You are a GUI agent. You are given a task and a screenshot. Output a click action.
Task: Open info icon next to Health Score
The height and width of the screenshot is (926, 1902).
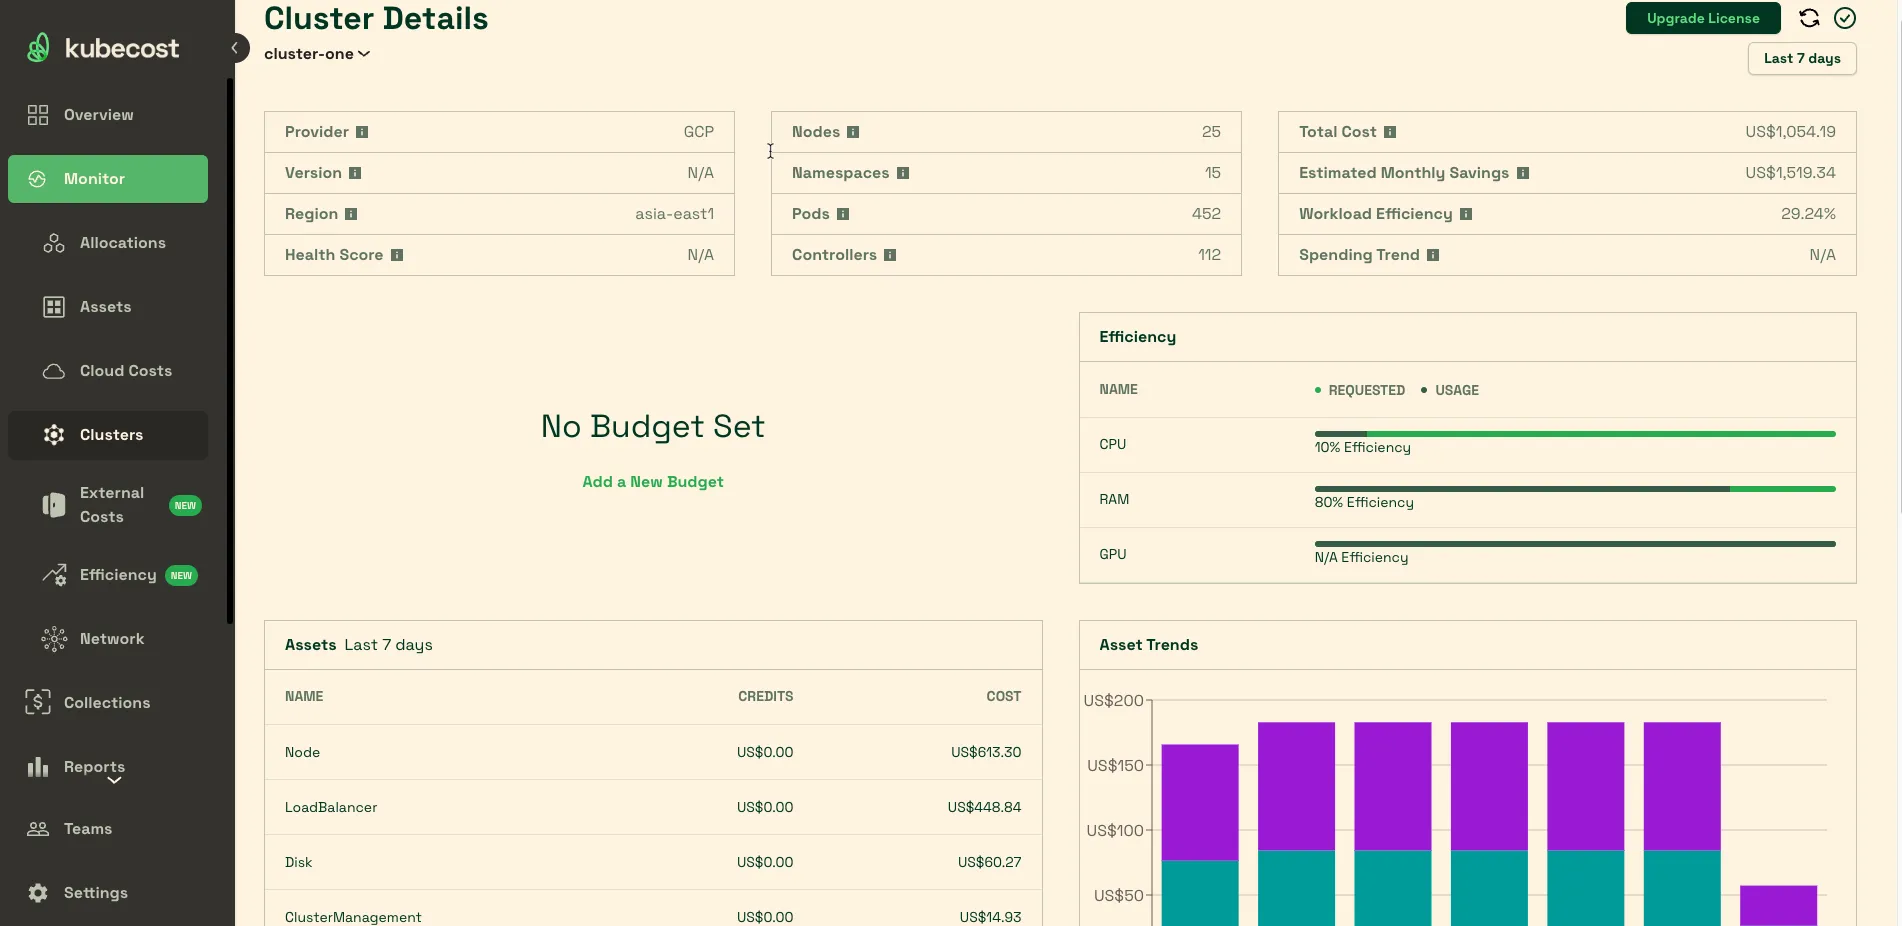click(397, 255)
